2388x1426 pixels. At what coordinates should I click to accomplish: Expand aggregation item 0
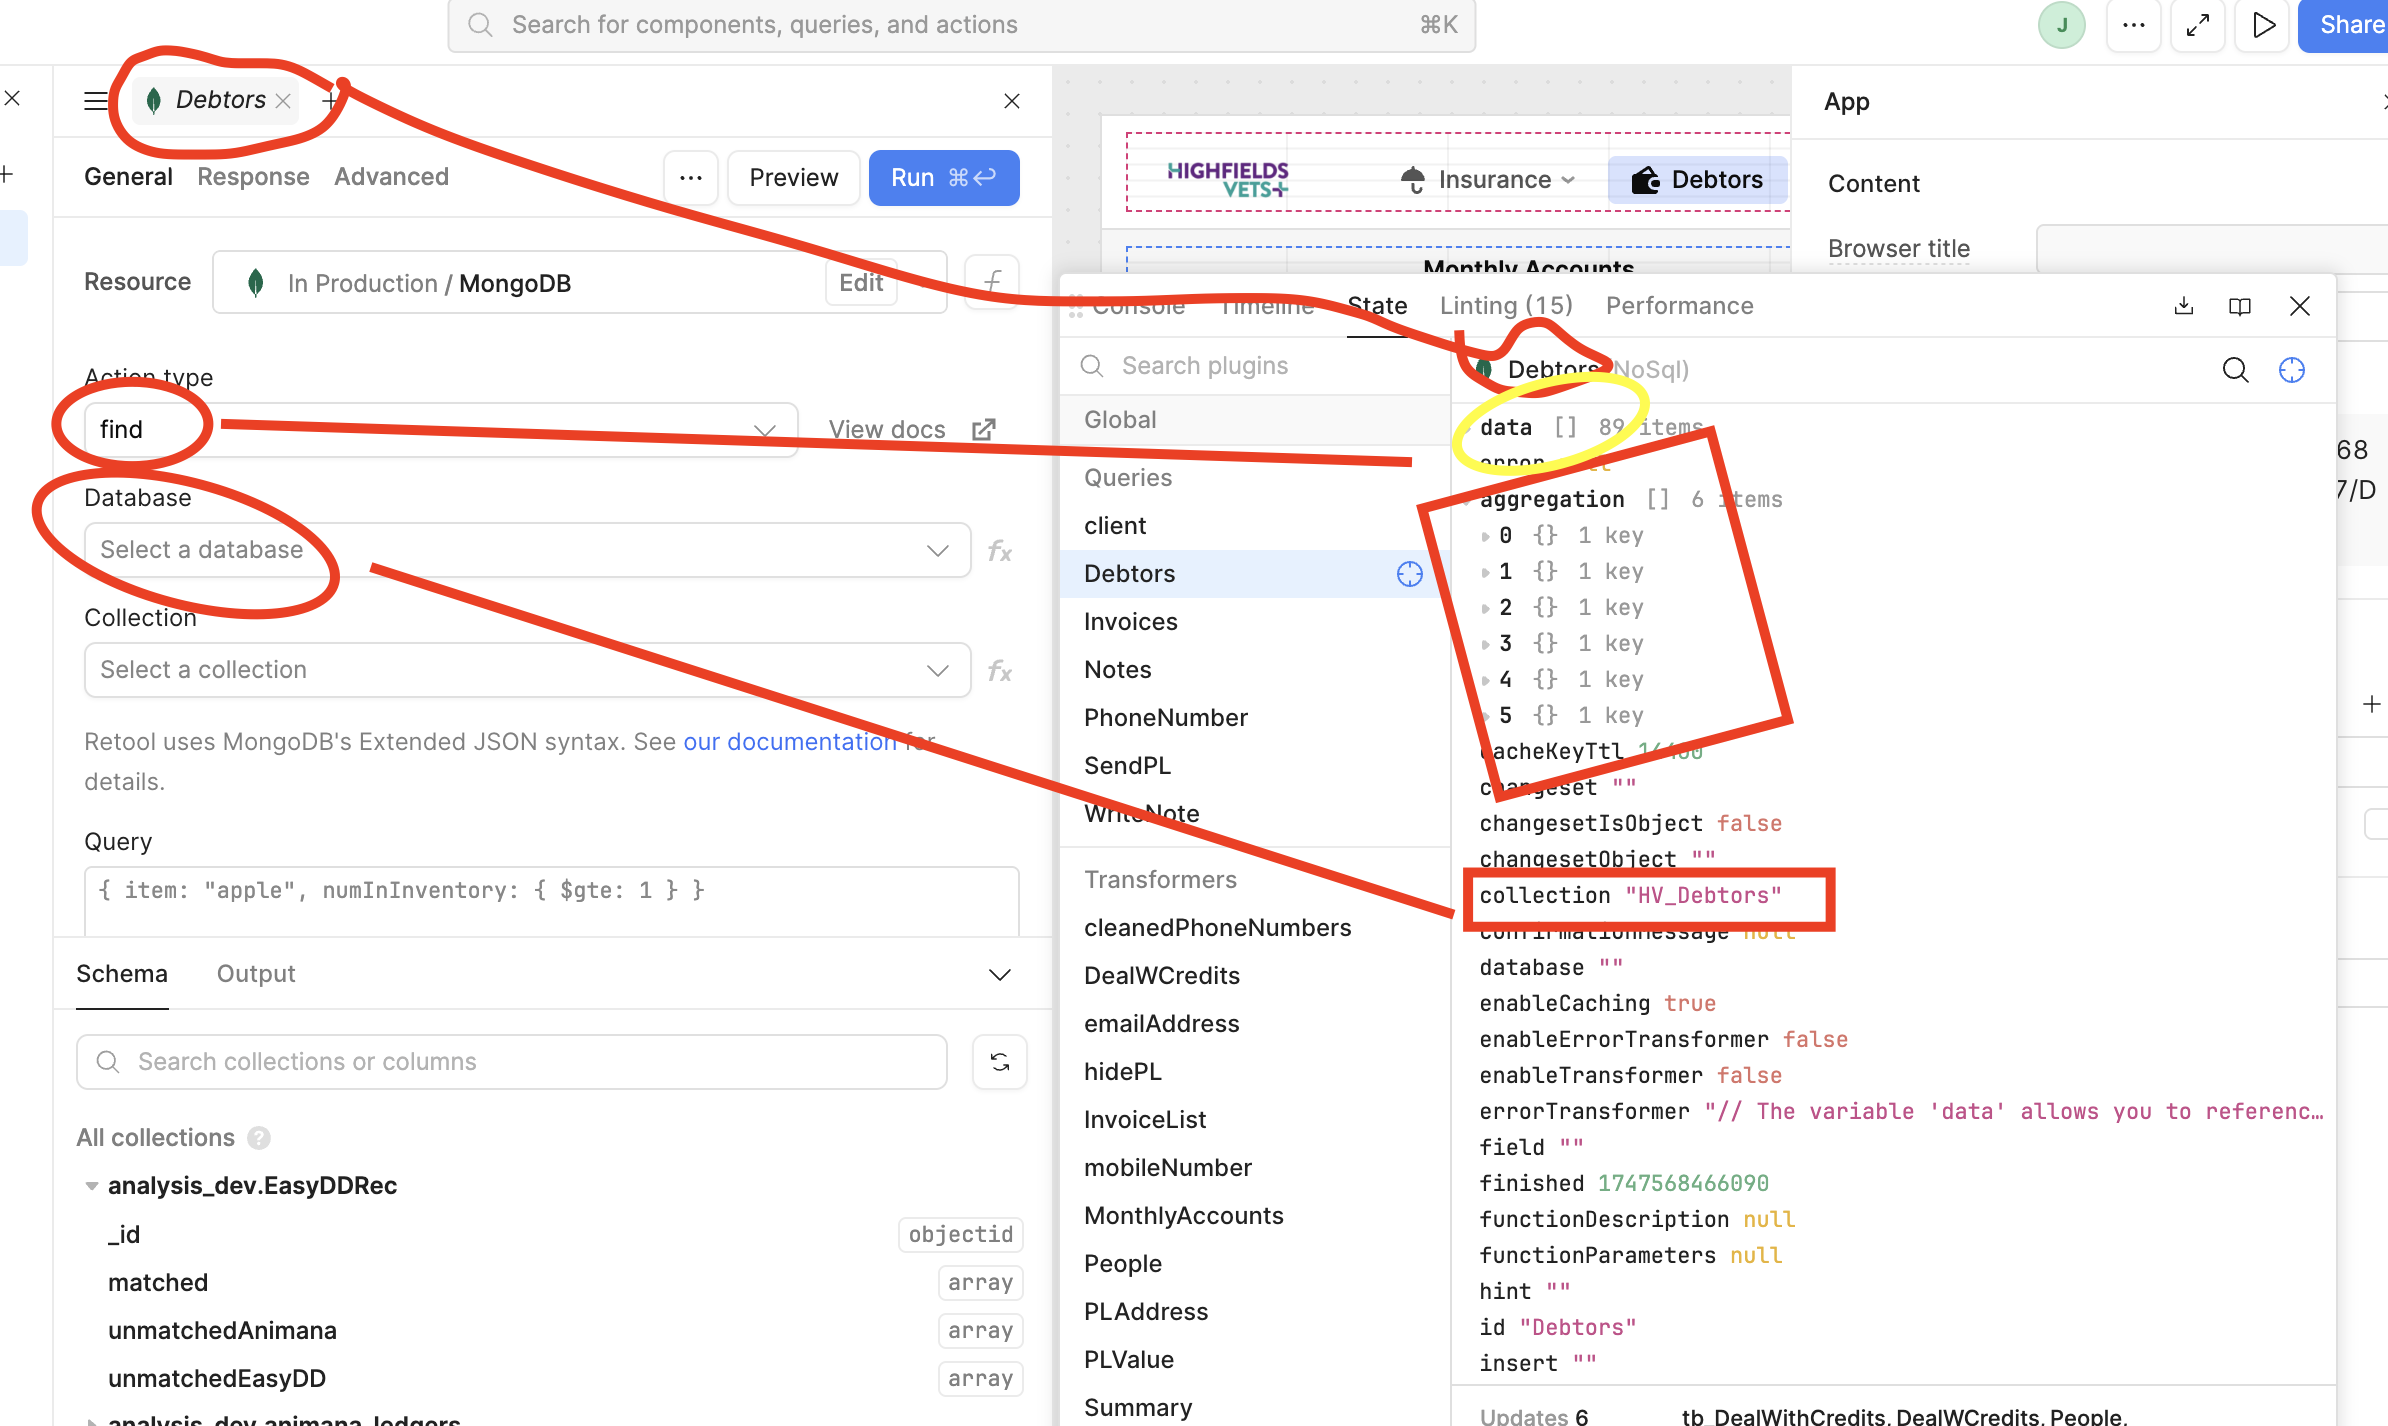(x=1485, y=536)
